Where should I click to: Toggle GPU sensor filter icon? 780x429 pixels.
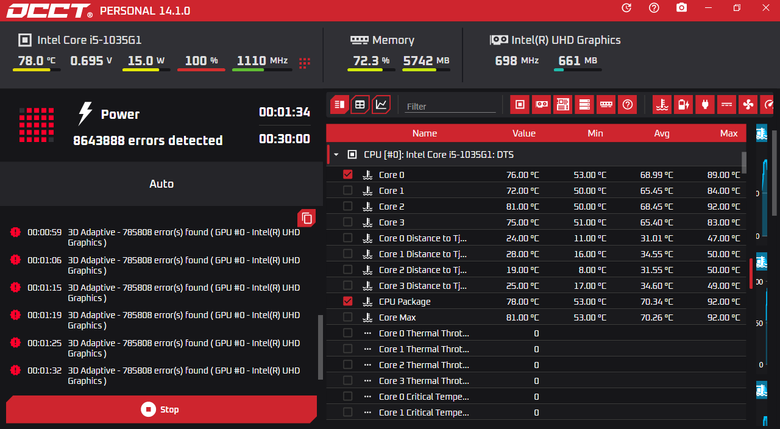(x=541, y=105)
